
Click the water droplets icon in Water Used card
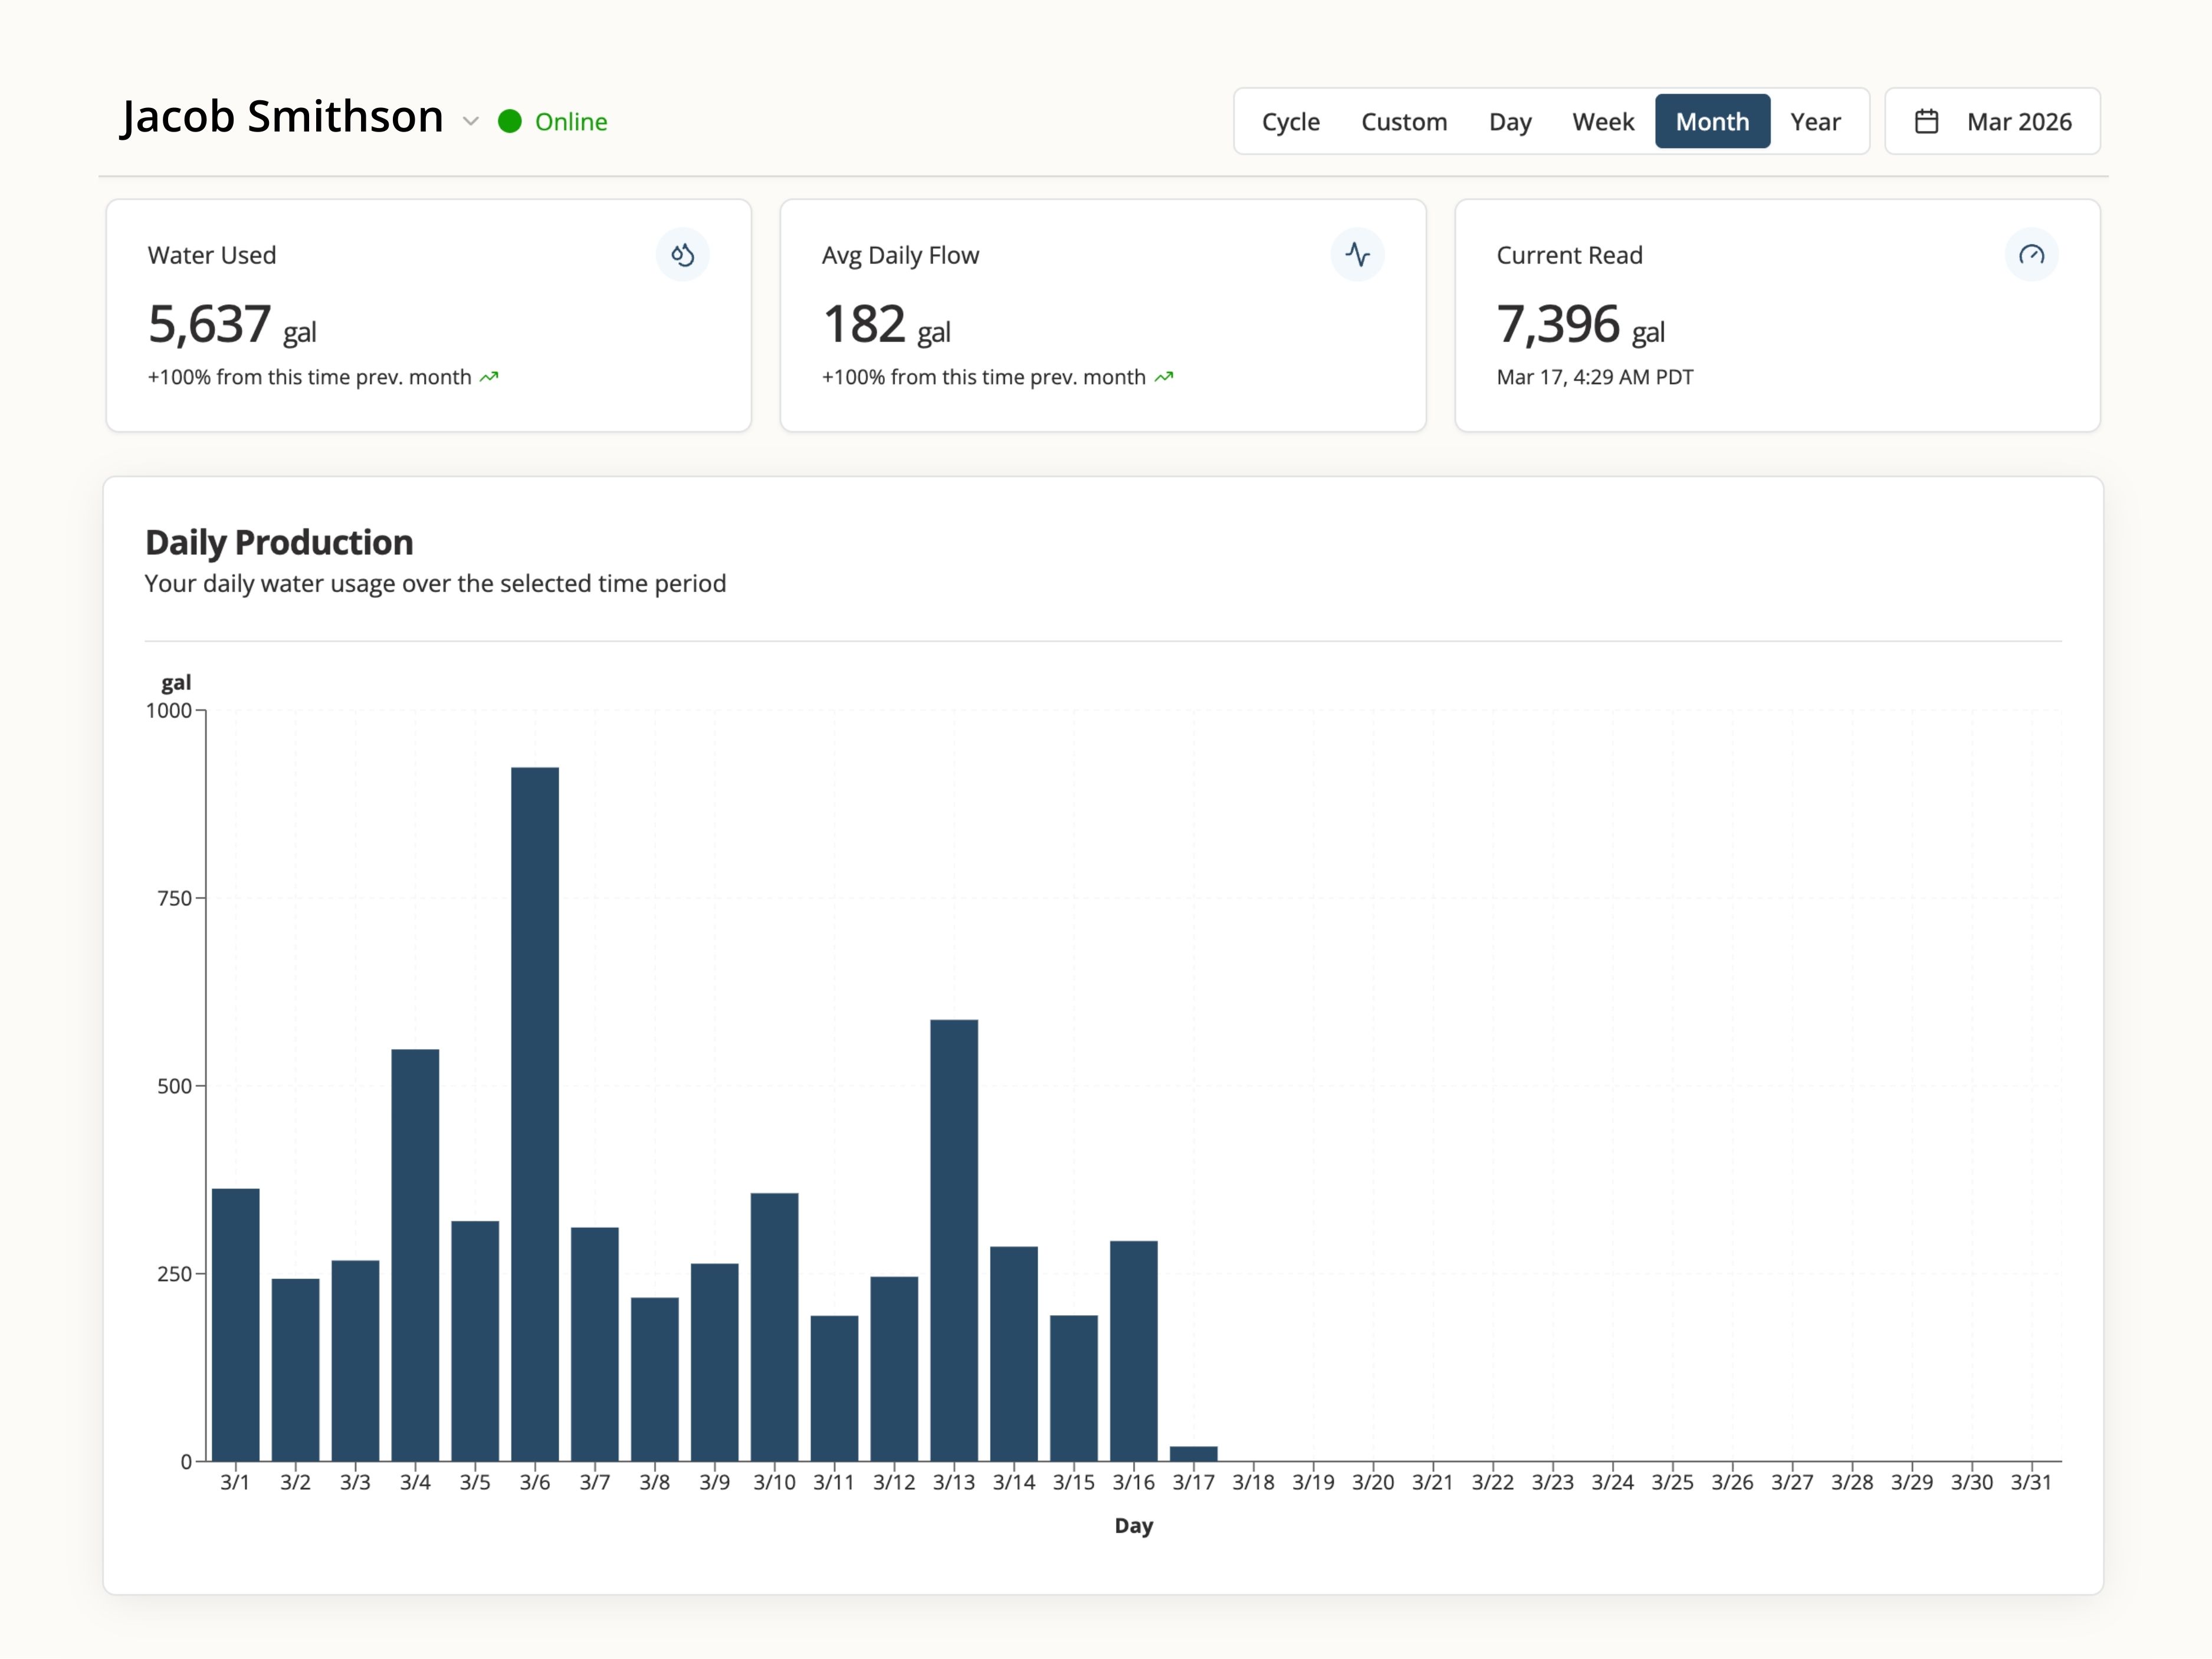coord(682,255)
